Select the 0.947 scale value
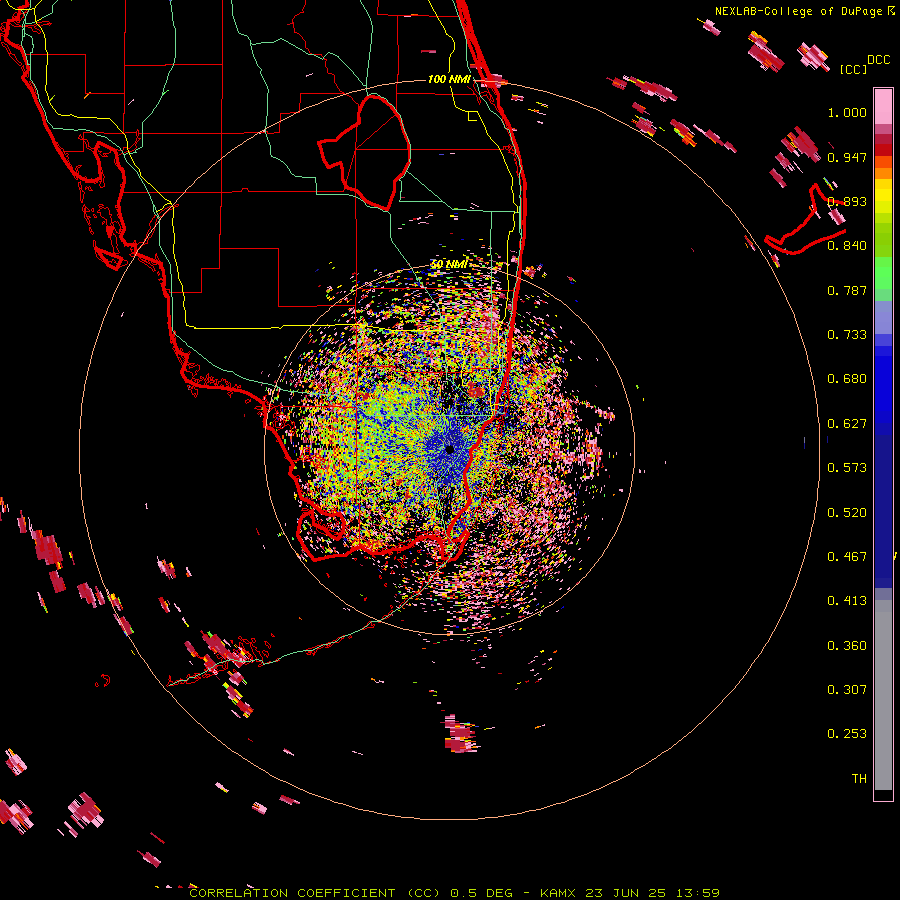This screenshot has width=900, height=900. tap(847, 157)
